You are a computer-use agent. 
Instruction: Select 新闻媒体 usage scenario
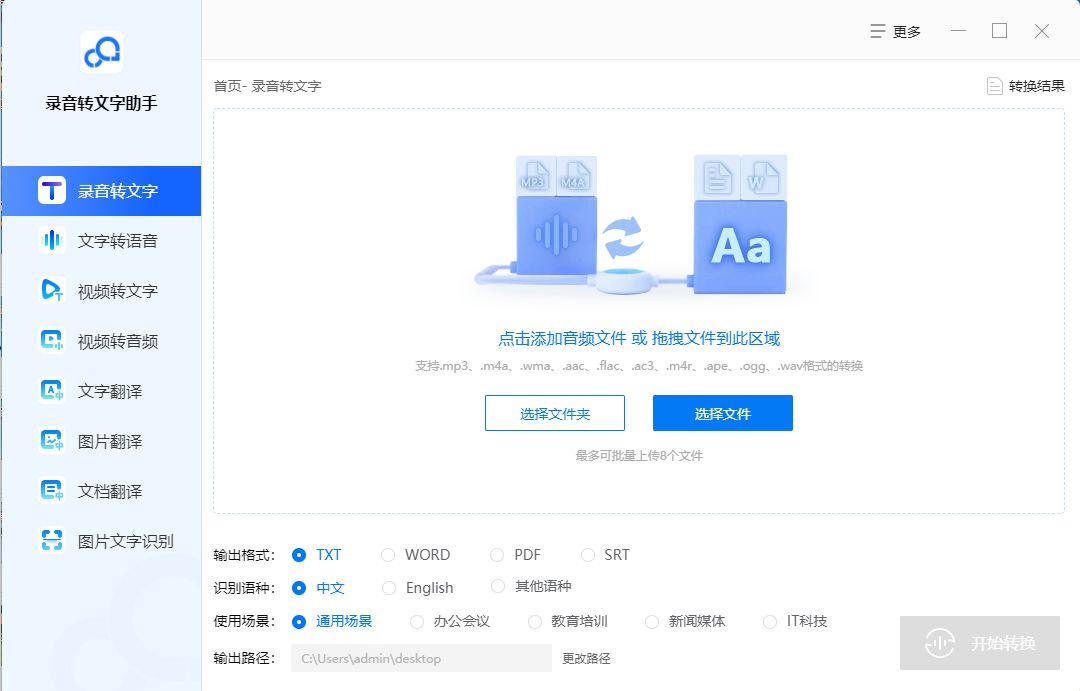coord(685,621)
